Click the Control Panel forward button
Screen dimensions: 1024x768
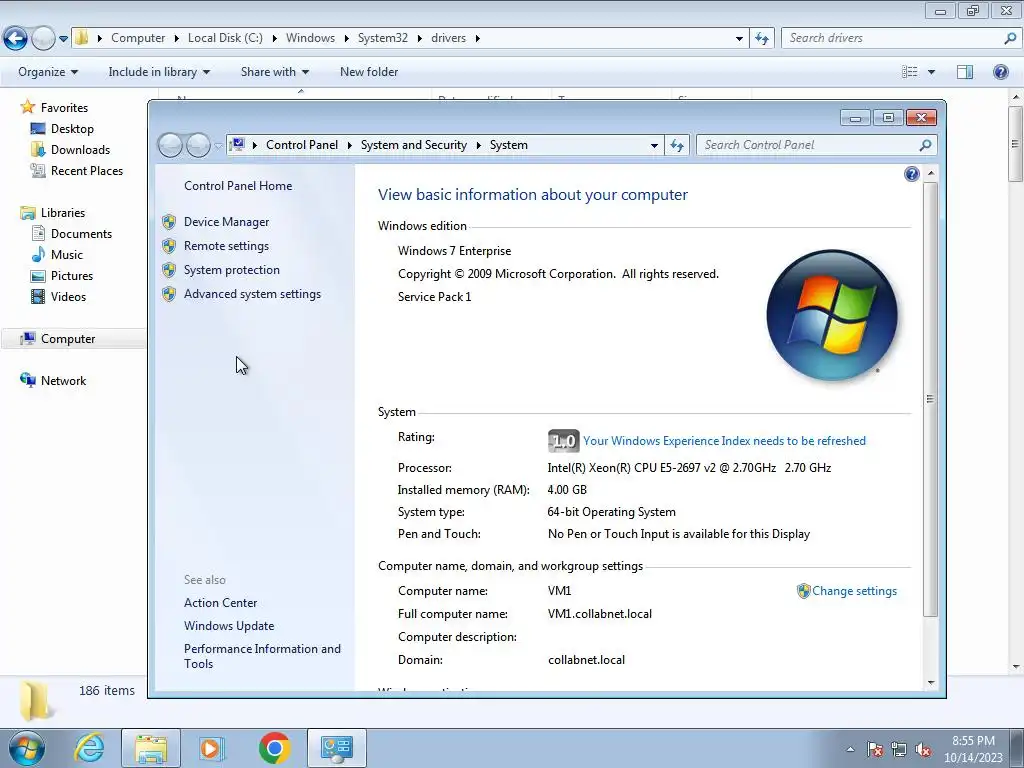pos(198,145)
